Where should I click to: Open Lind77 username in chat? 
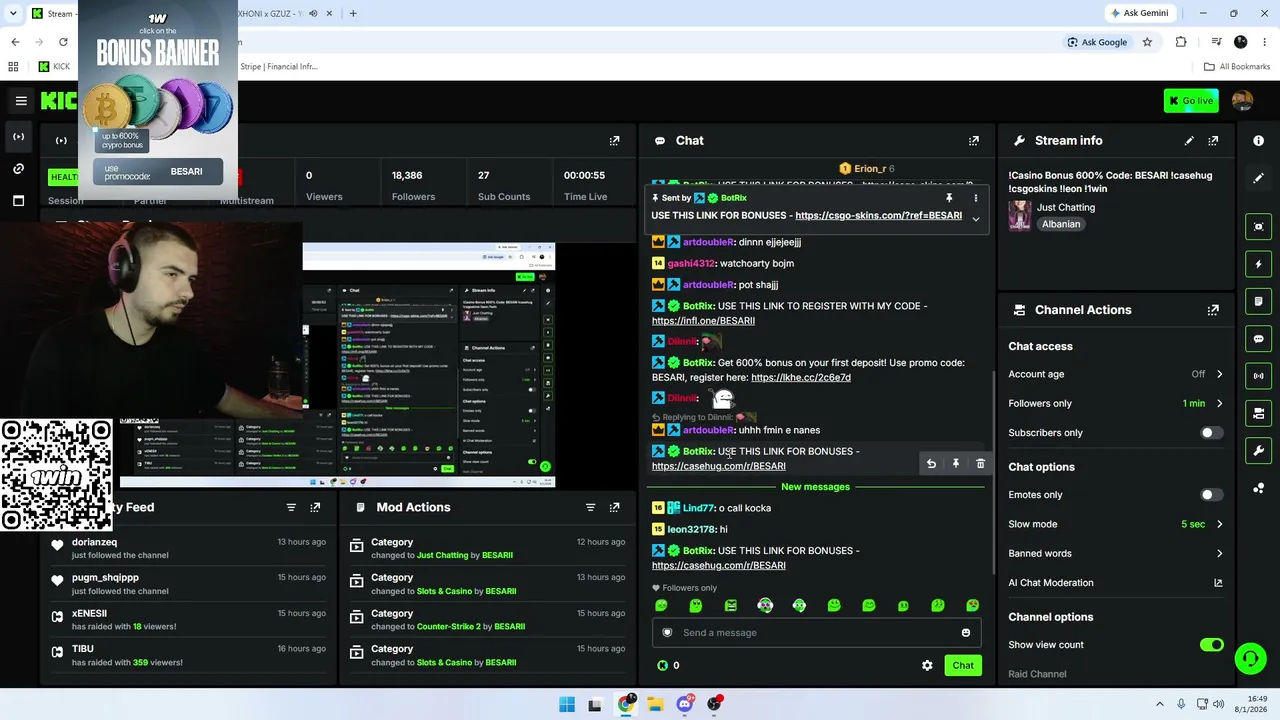pyautogui.click(x=699, y=508)
